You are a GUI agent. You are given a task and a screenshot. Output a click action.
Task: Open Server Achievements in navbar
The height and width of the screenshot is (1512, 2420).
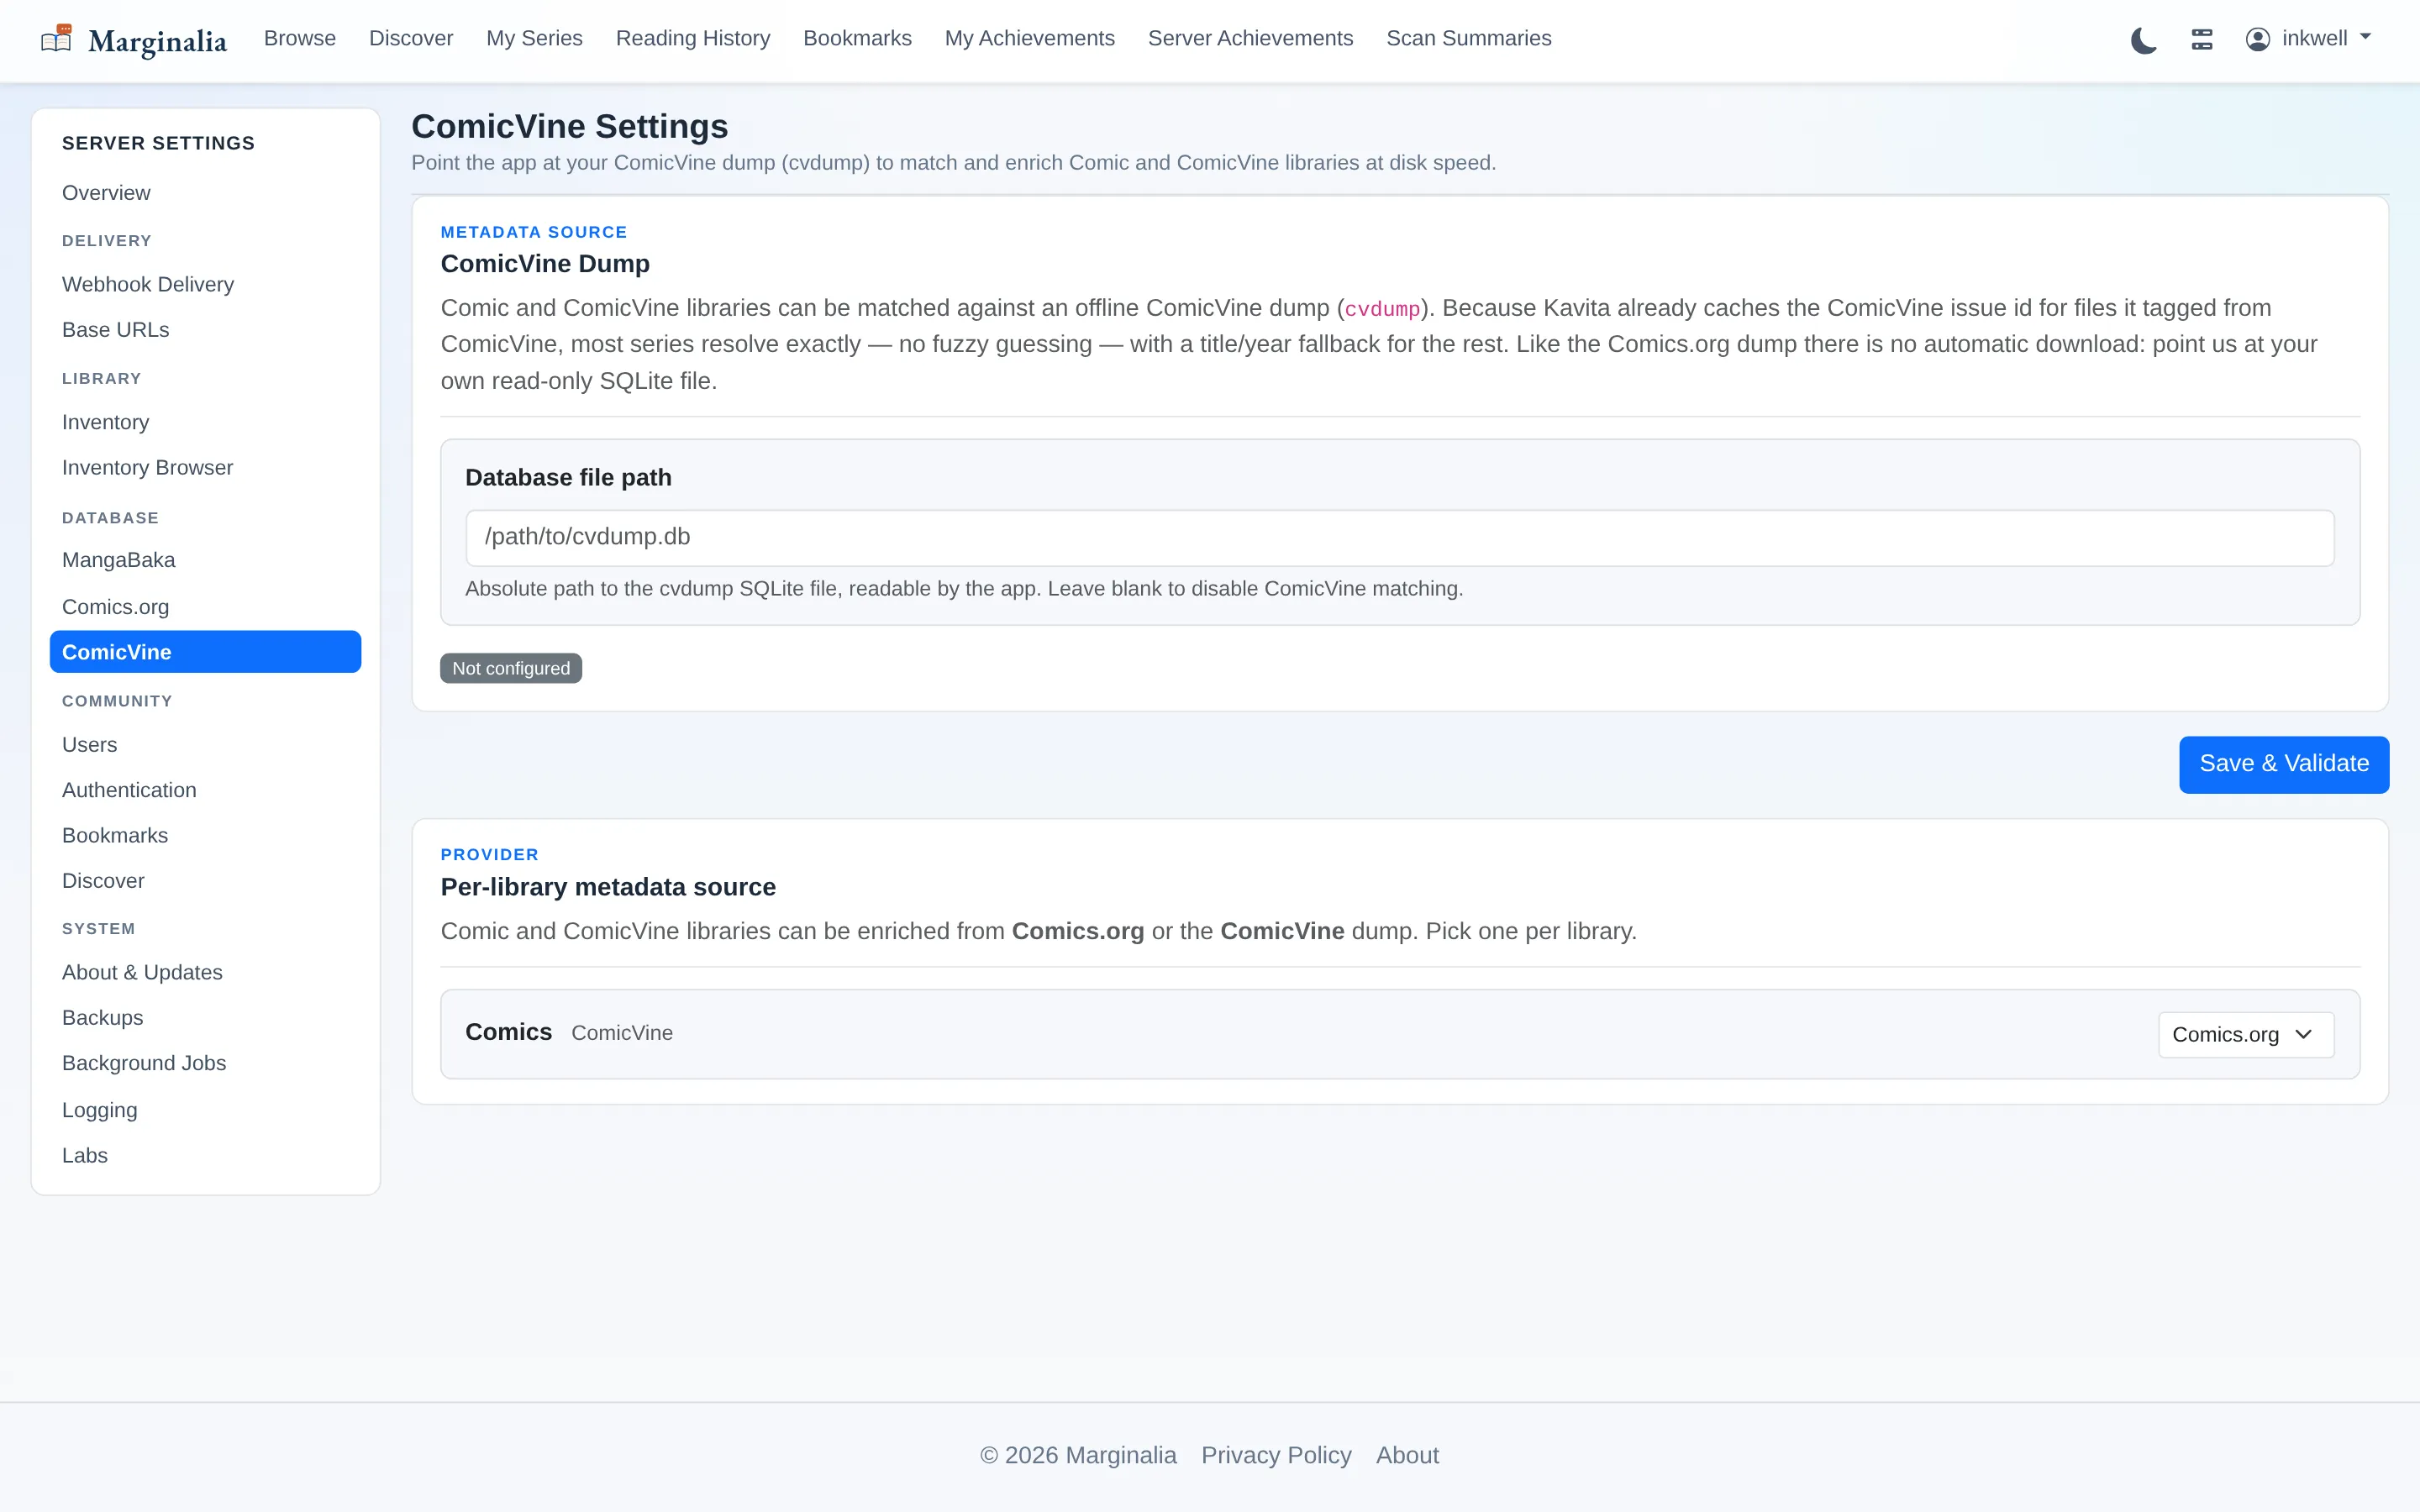click(1250, 38)
